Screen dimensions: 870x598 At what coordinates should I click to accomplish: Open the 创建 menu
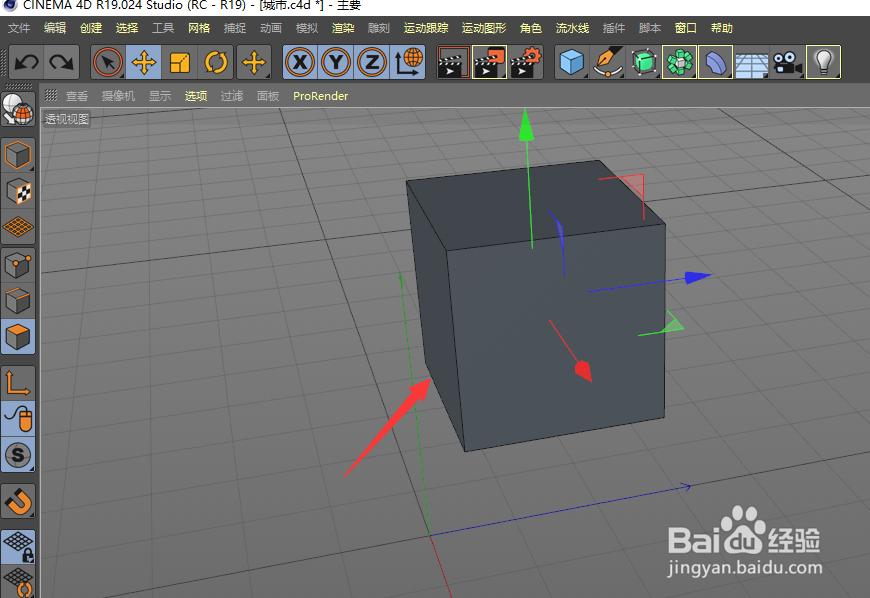[91, 28]
